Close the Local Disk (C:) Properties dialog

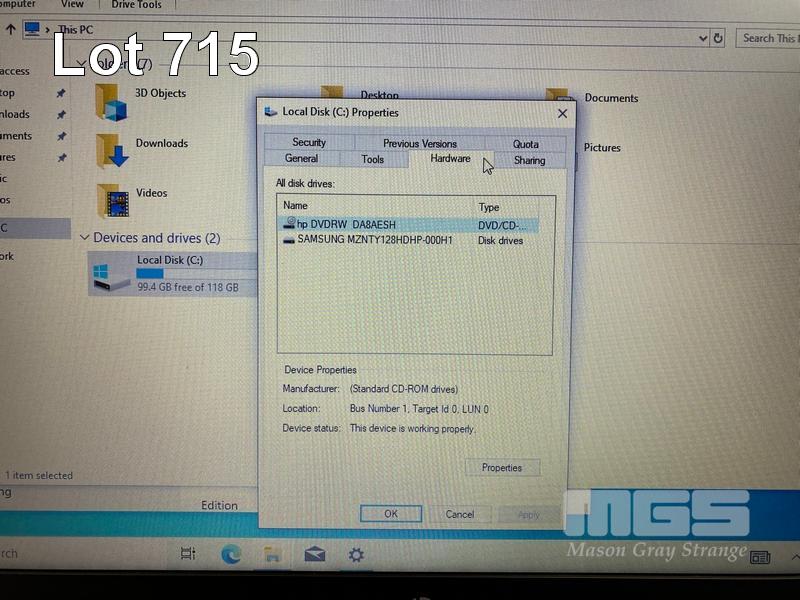point(562,113)
